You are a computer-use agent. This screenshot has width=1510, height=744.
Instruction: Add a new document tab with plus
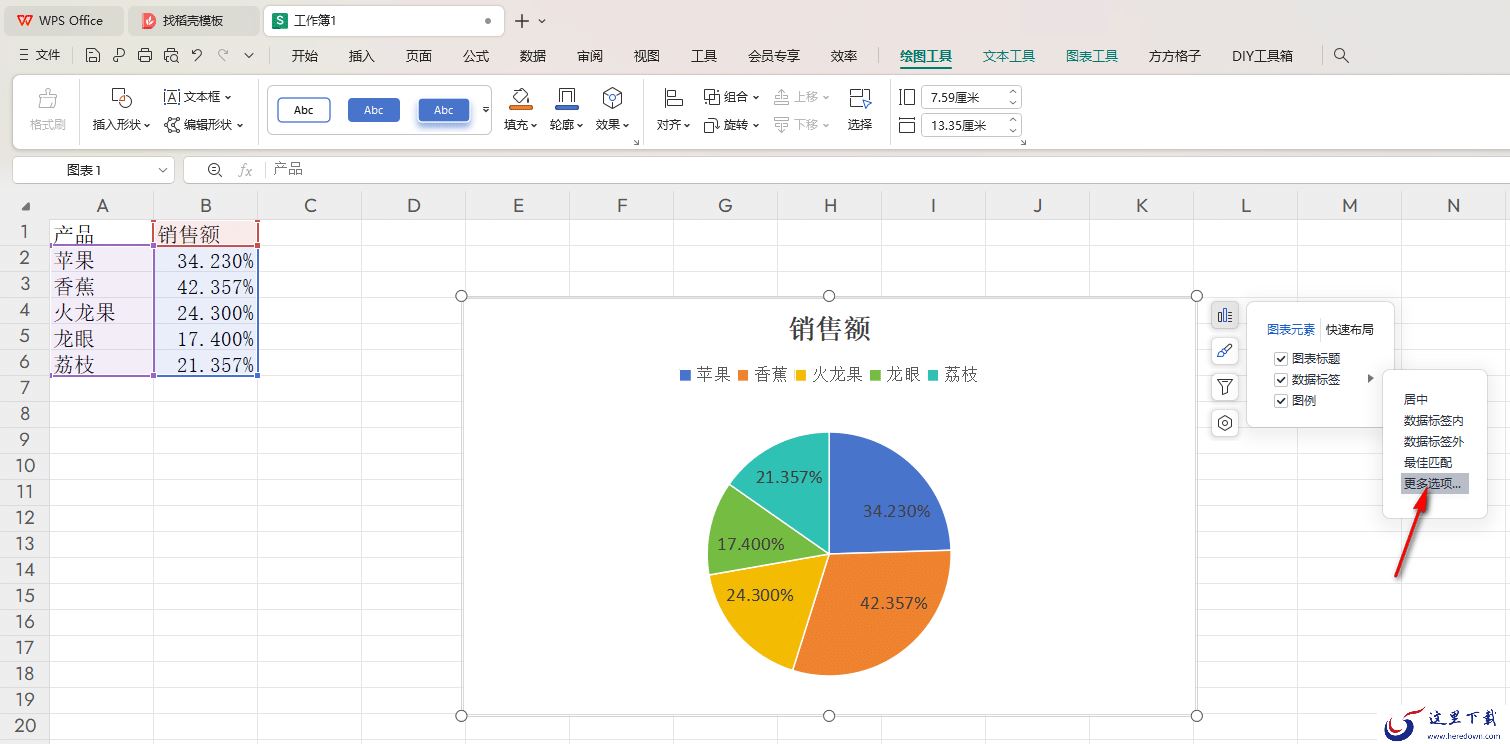(x=521, y=20)
